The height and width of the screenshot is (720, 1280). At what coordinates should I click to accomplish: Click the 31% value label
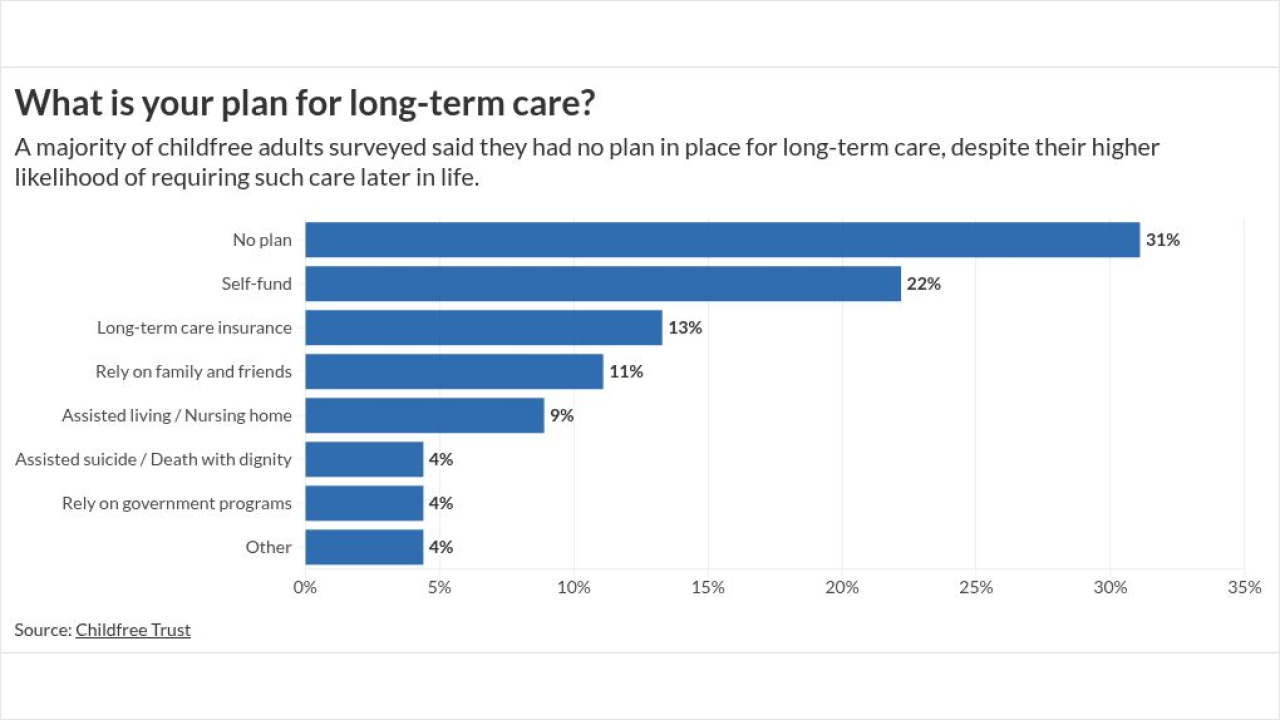1163,240
